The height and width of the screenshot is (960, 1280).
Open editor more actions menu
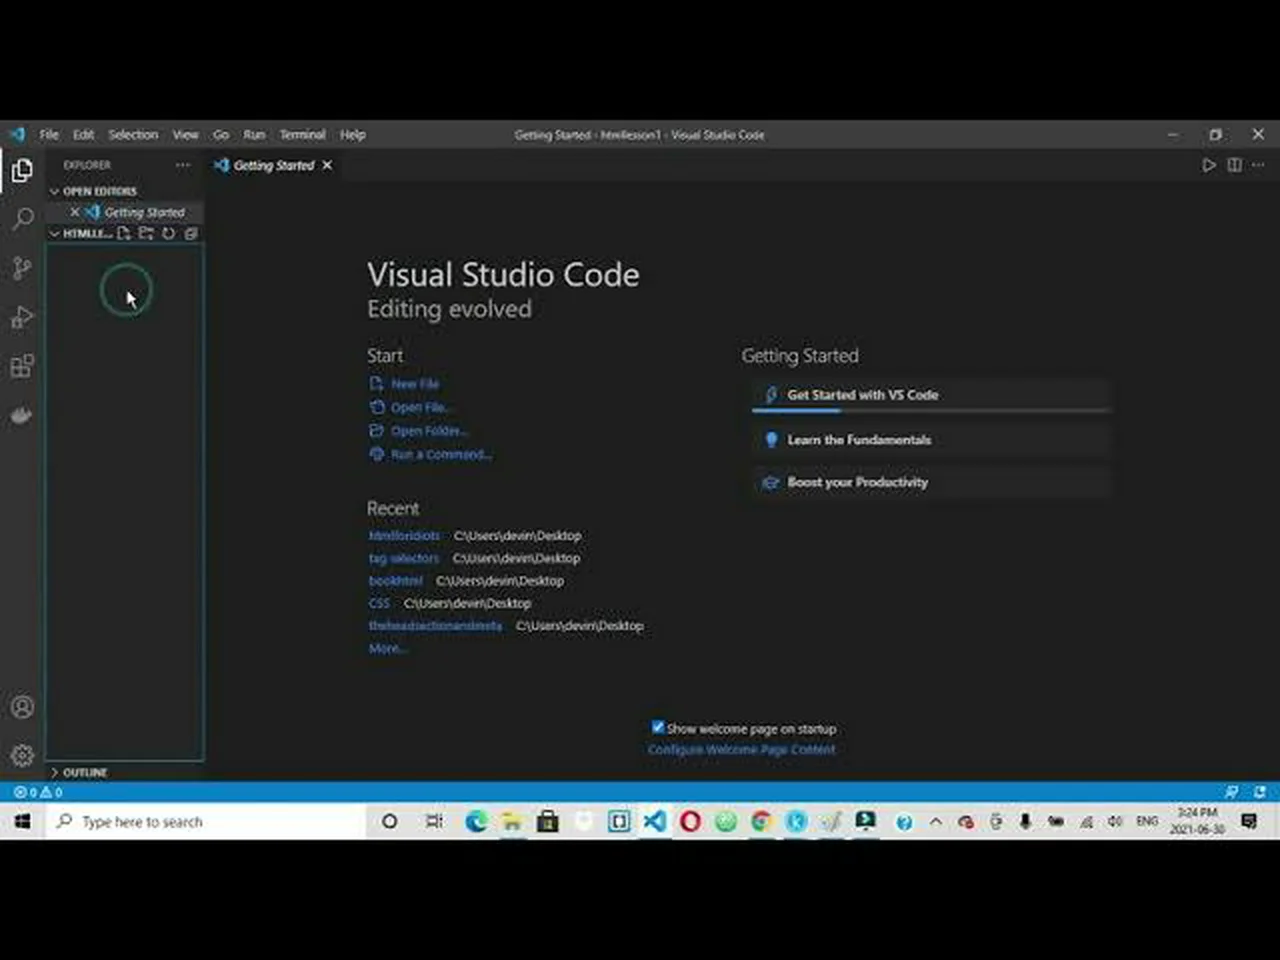point(1258,165)
